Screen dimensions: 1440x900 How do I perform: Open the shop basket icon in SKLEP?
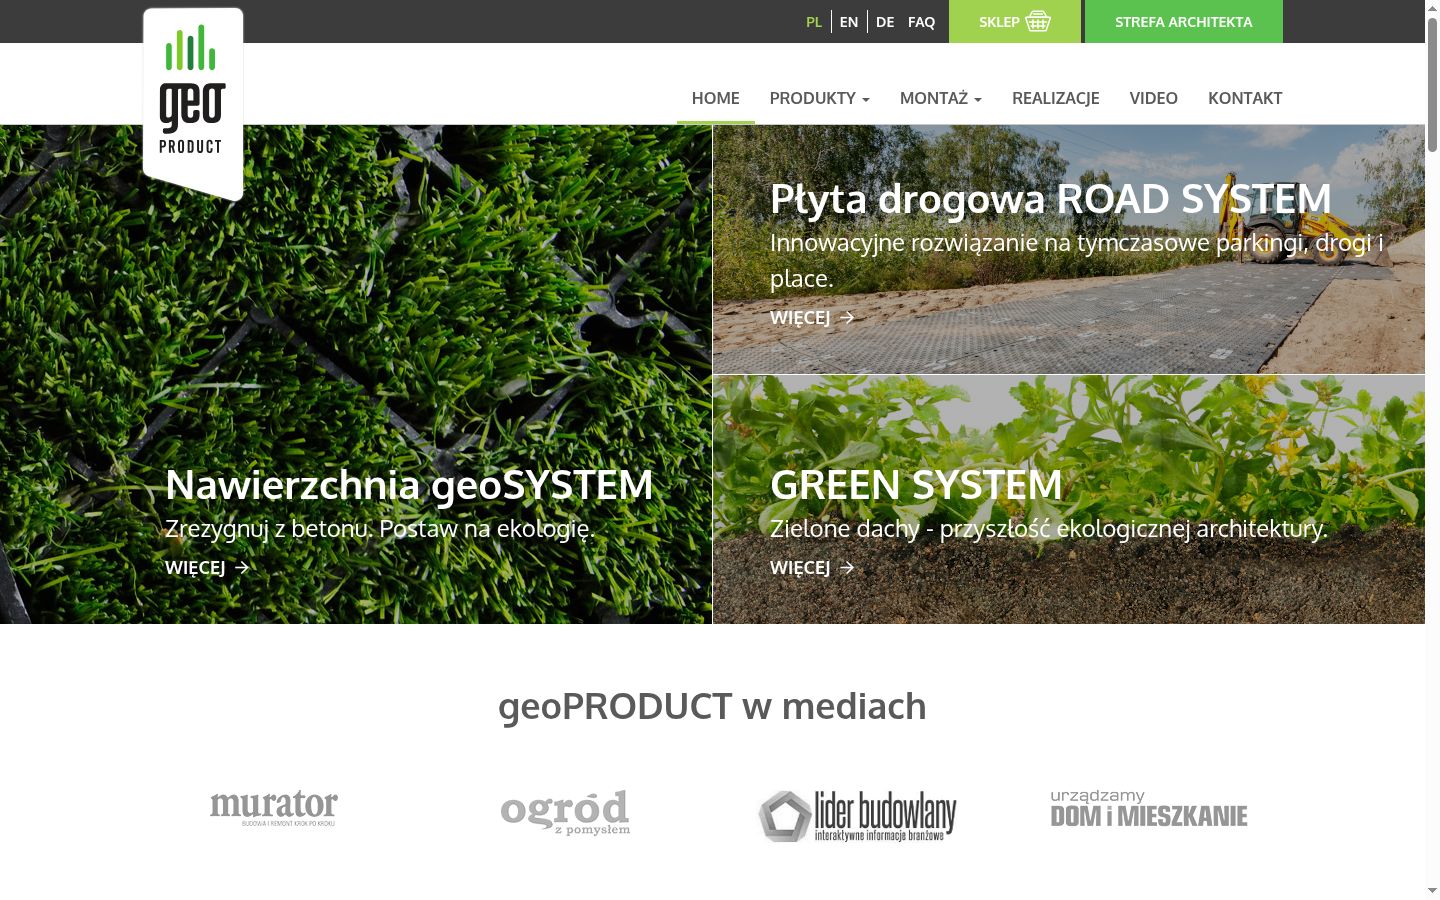click(x=1038, y=21)
